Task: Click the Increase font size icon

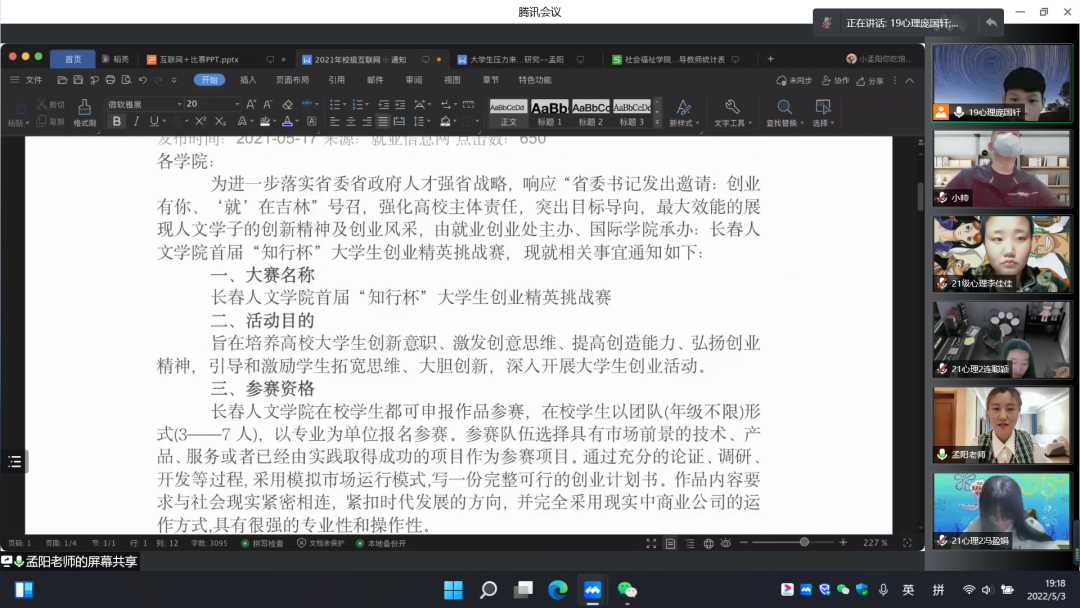Action: coord(251,104)
